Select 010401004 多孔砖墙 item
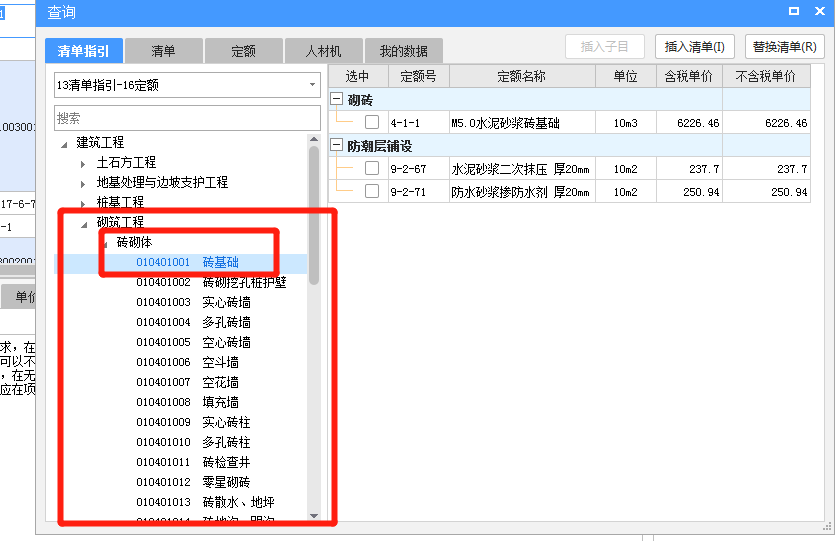835x541 pixels. pyautogui.click(x=193, y=322)
